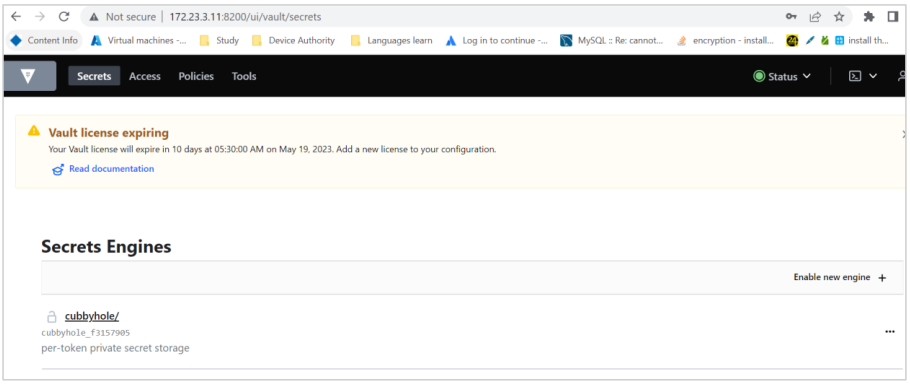This screenshot has height=384, width=910.
Task: Click the green bookmark icon
Action: [x=824, y=41]
